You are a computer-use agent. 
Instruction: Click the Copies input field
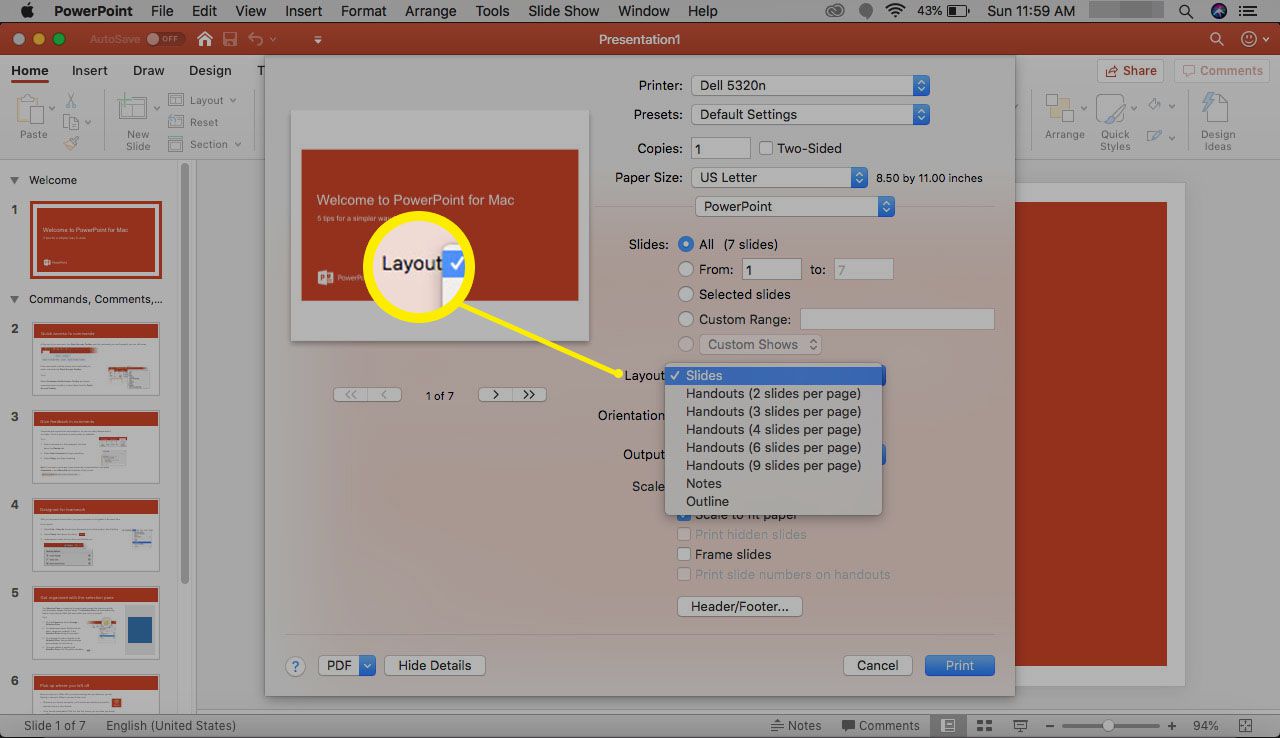720,148
